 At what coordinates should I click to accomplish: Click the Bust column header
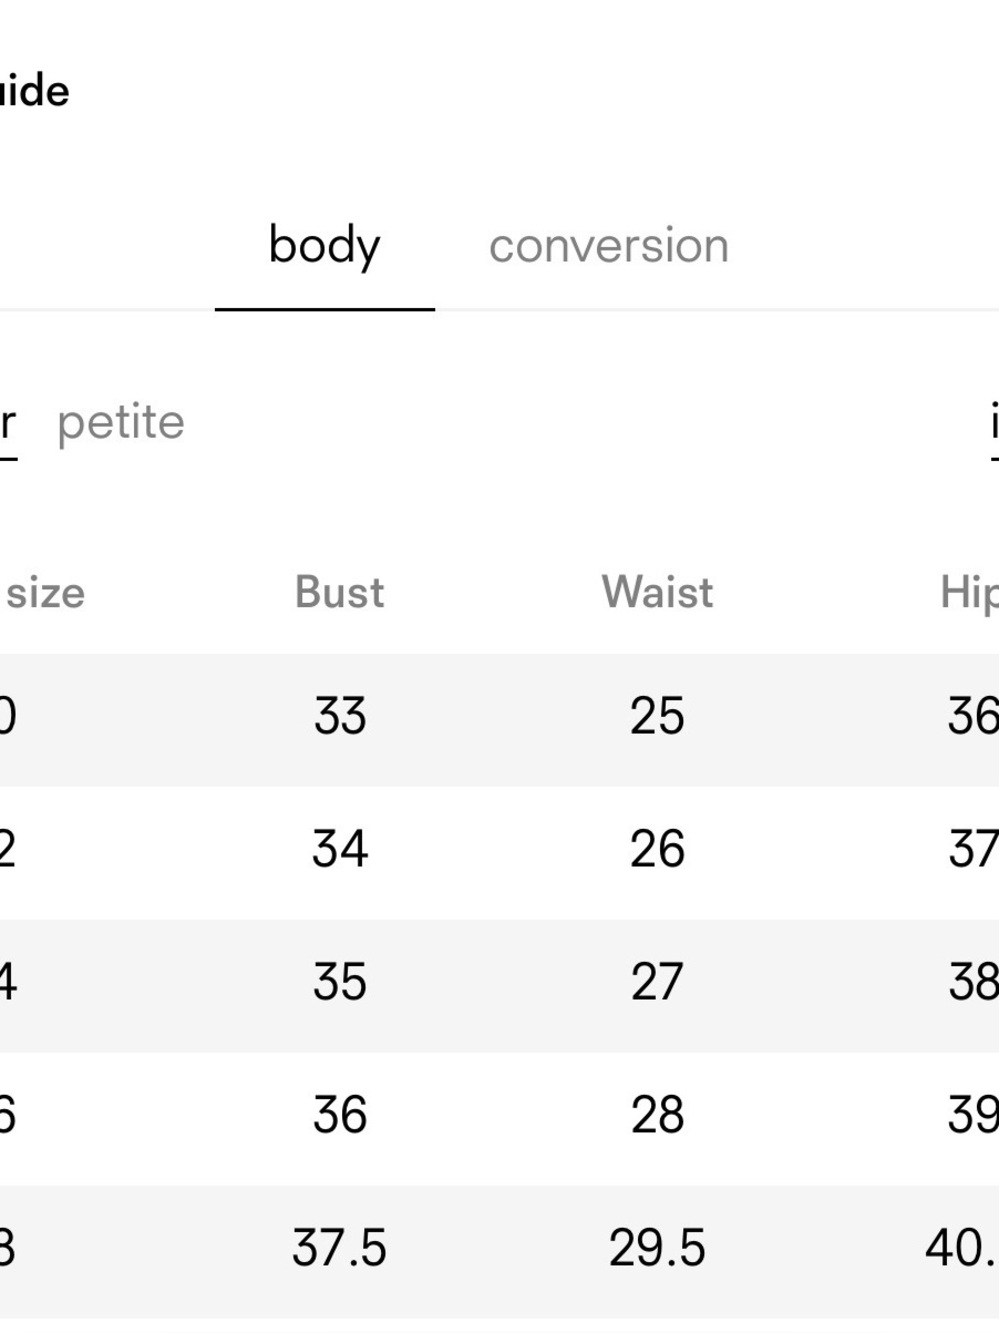pos(339,592)
